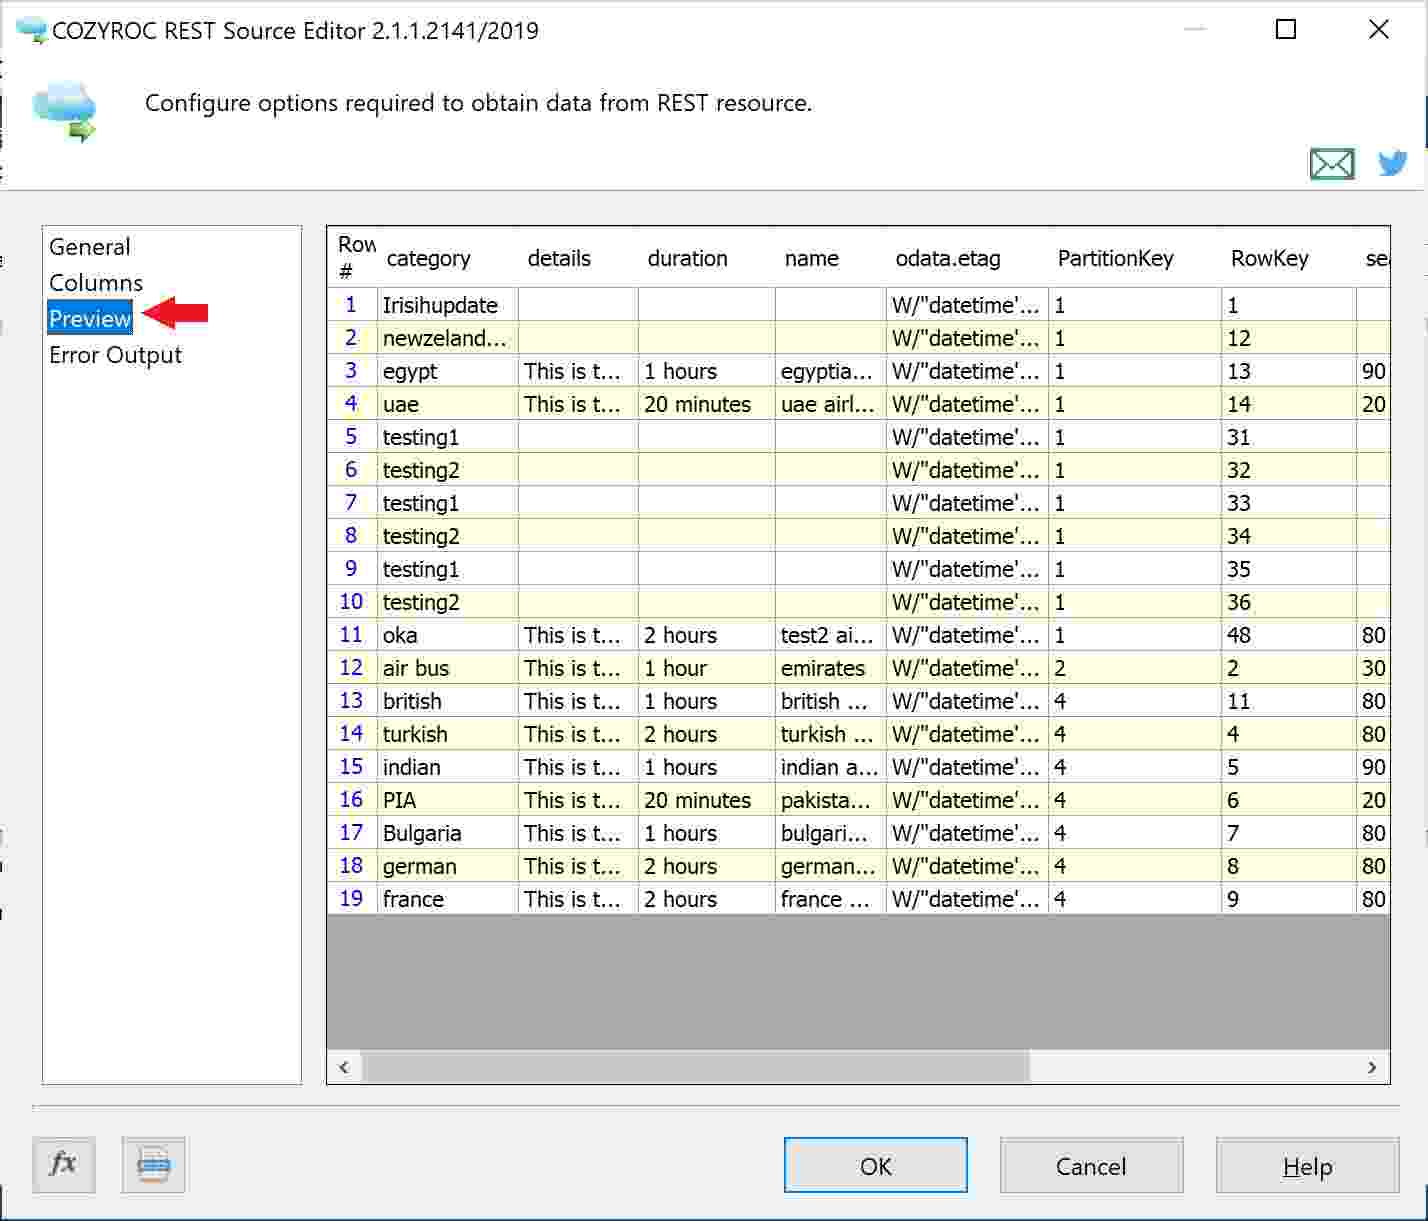Click the odata.etag cell in the egypt row
This screenshot has width=1428, height=1221.
[x=967, y=371]
